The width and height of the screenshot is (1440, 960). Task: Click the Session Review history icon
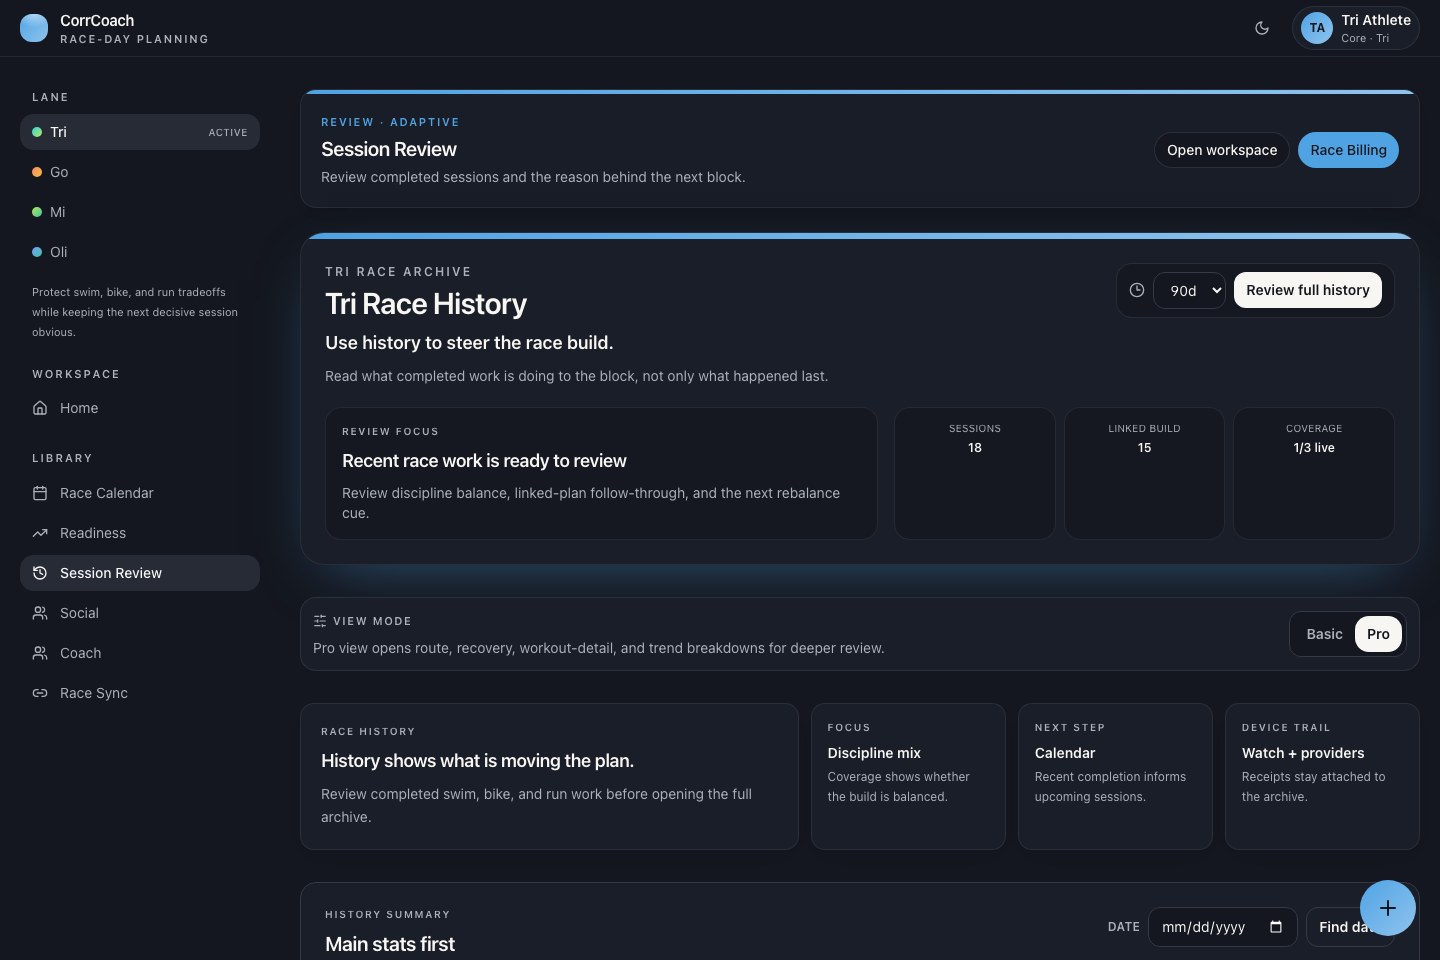(40, 573)
